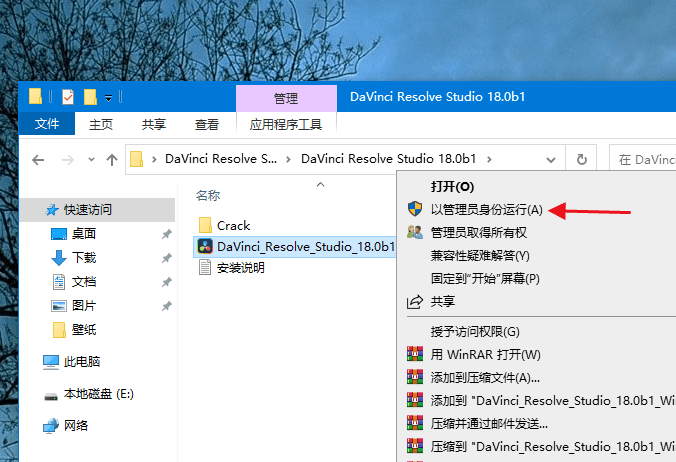Switch to the 查看 ribbon tab
Screen dimensions: 676x462
207,125
